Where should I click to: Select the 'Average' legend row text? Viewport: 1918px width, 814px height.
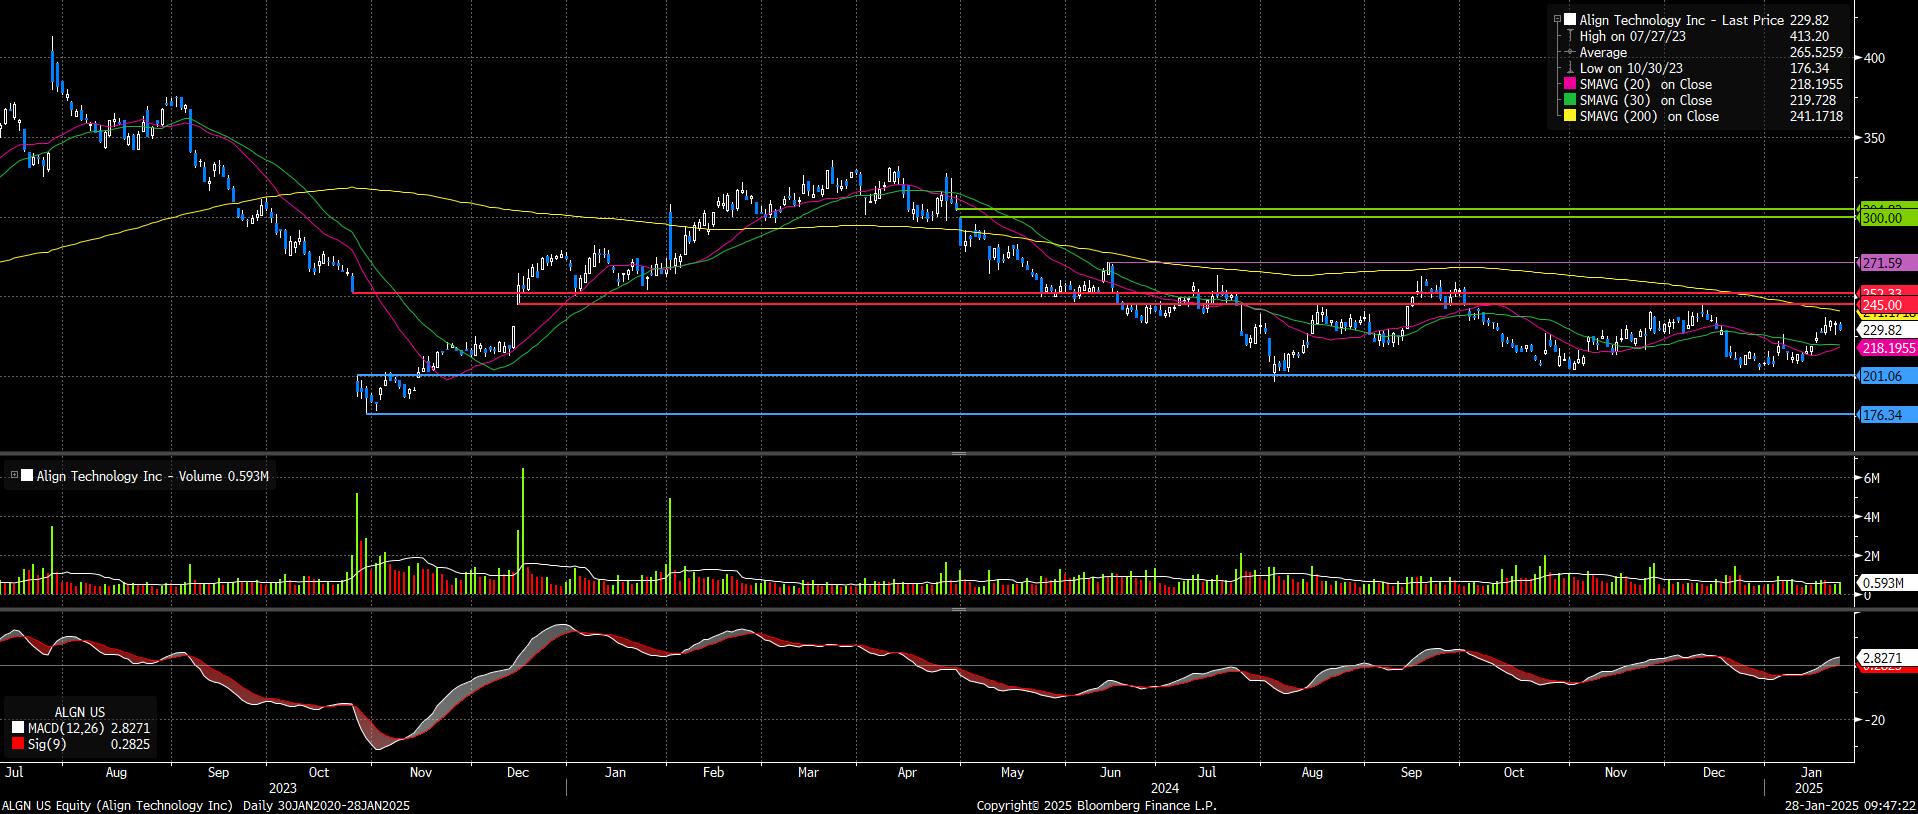(x=1603, y=52)
